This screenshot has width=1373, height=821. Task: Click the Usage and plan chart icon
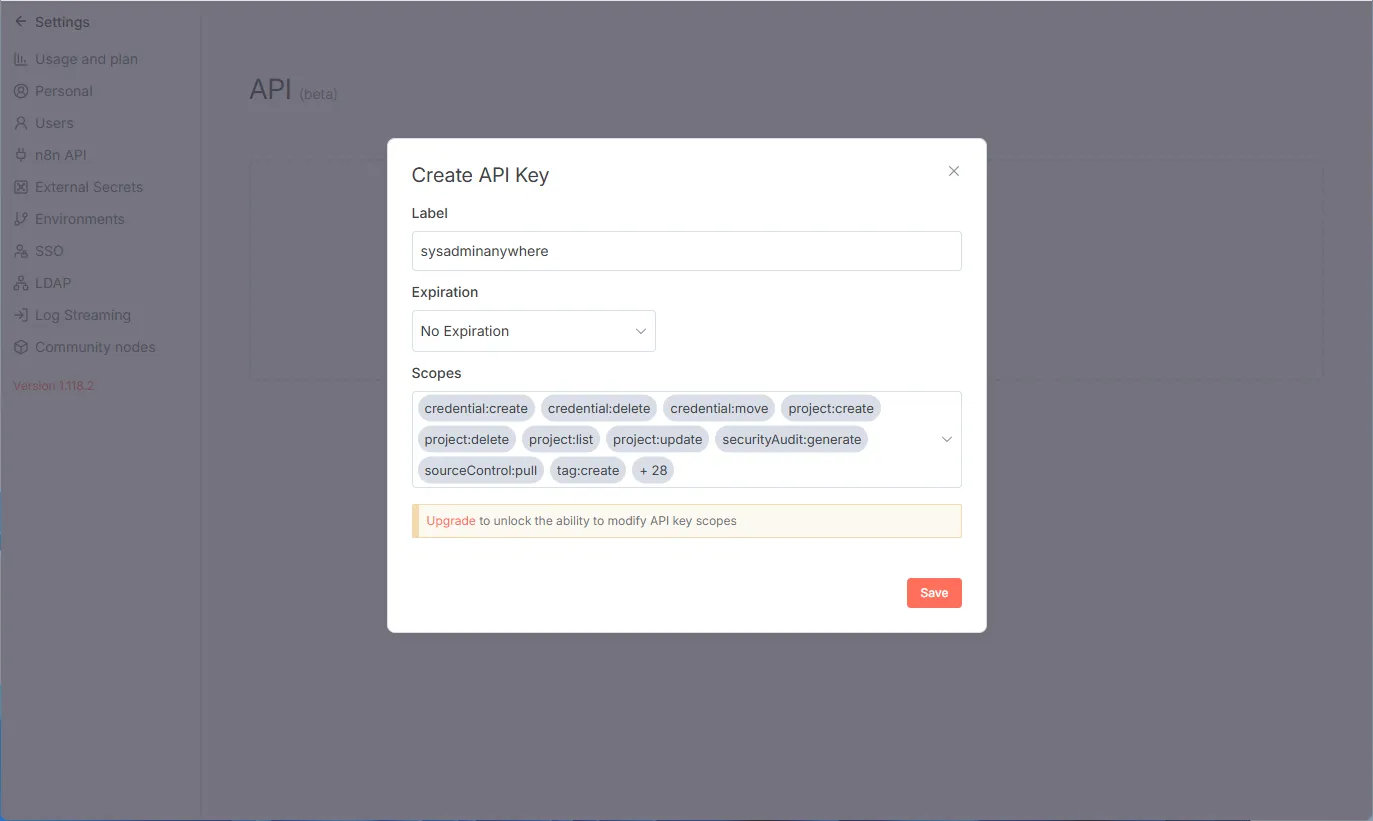click(20, 59)
